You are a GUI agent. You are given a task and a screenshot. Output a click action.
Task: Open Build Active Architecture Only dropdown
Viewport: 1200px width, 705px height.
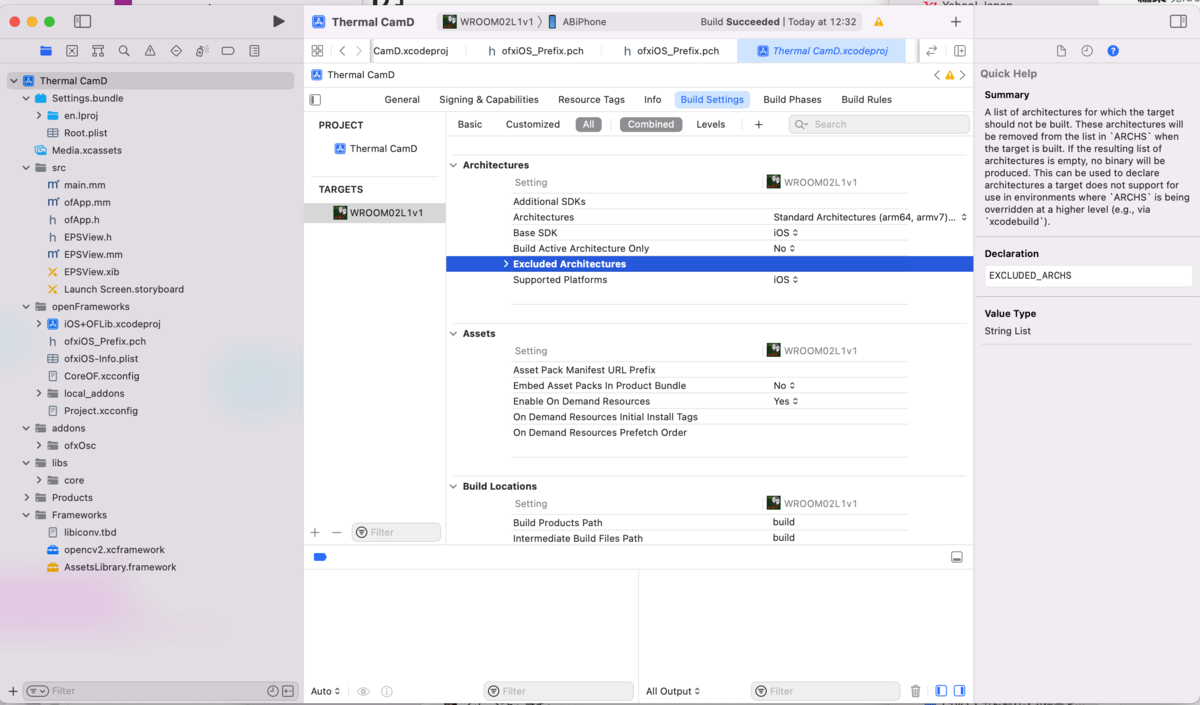785,249
